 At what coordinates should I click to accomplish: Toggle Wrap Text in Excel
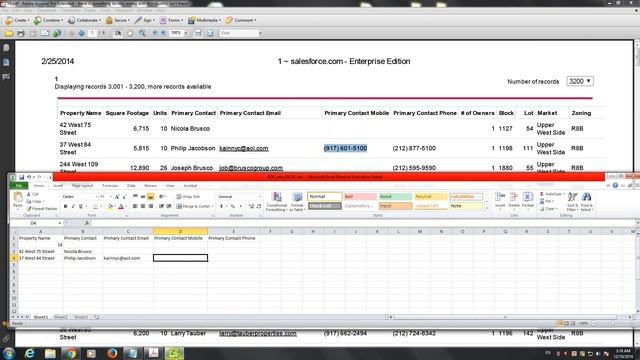pos(188,197)
